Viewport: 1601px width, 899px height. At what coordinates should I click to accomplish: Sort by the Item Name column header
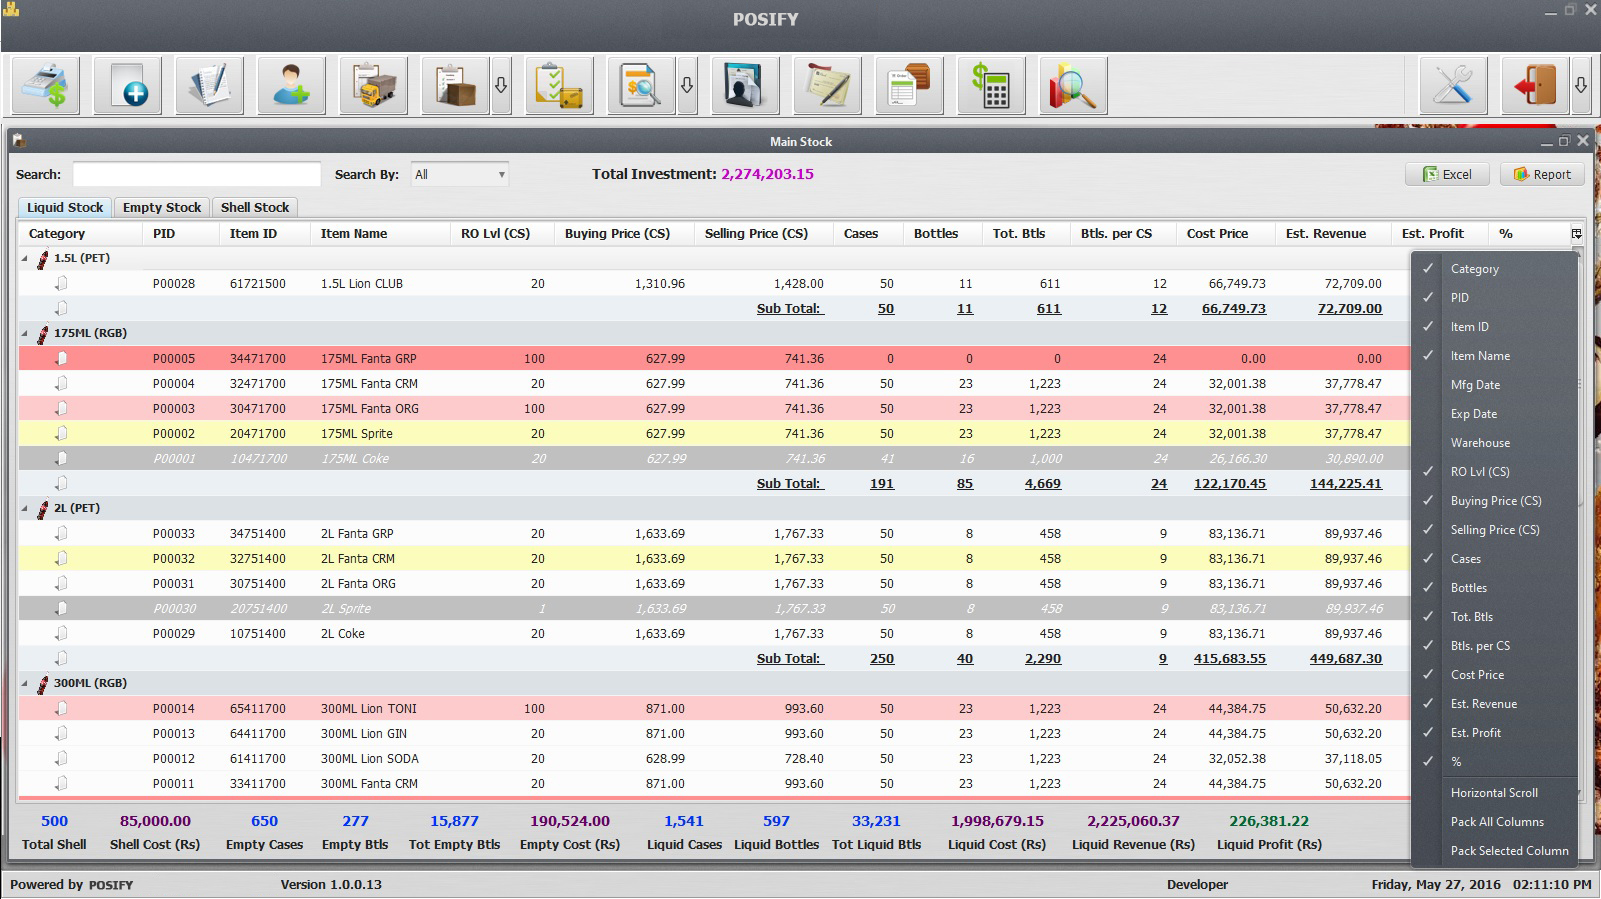coord(380,234)
